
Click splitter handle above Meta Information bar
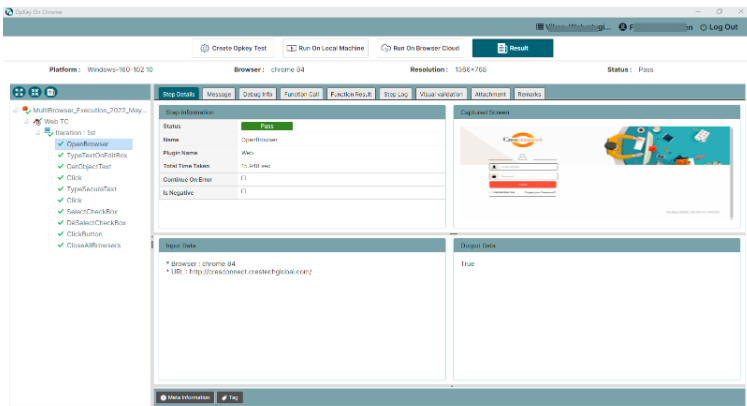(x=452, y=386)
